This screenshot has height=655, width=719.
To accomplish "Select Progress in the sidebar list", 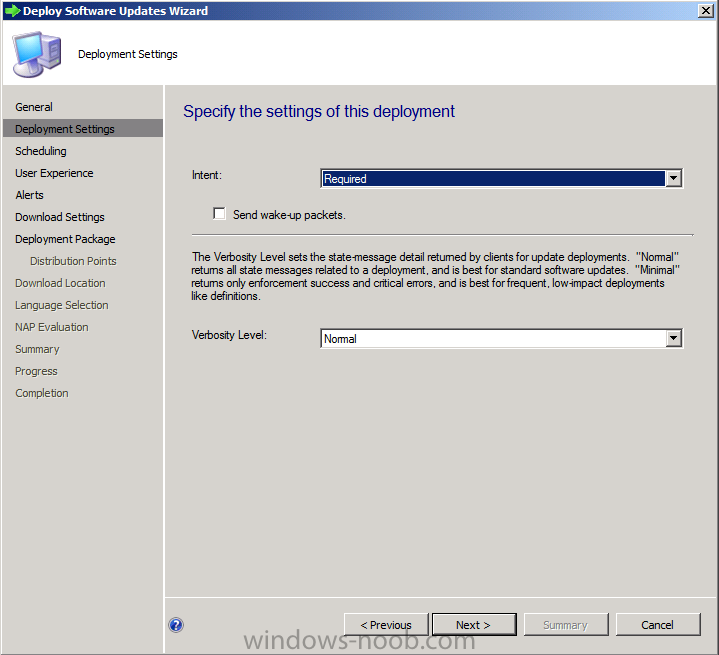I will click(36, 371).
